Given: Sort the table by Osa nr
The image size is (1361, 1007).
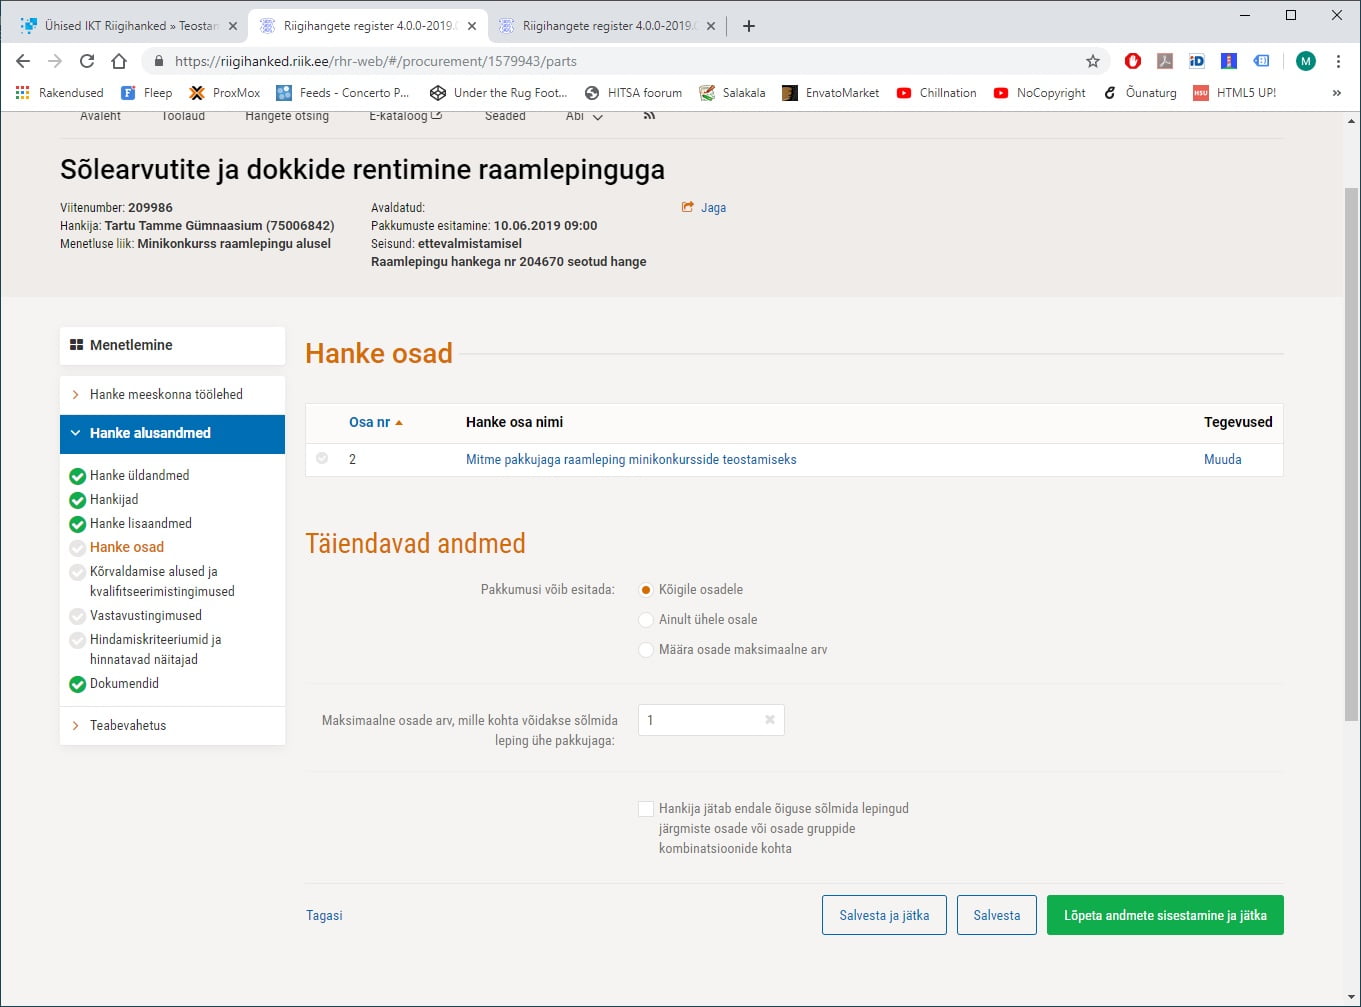Looking at the screenshot, I should [x=376, y=422].
